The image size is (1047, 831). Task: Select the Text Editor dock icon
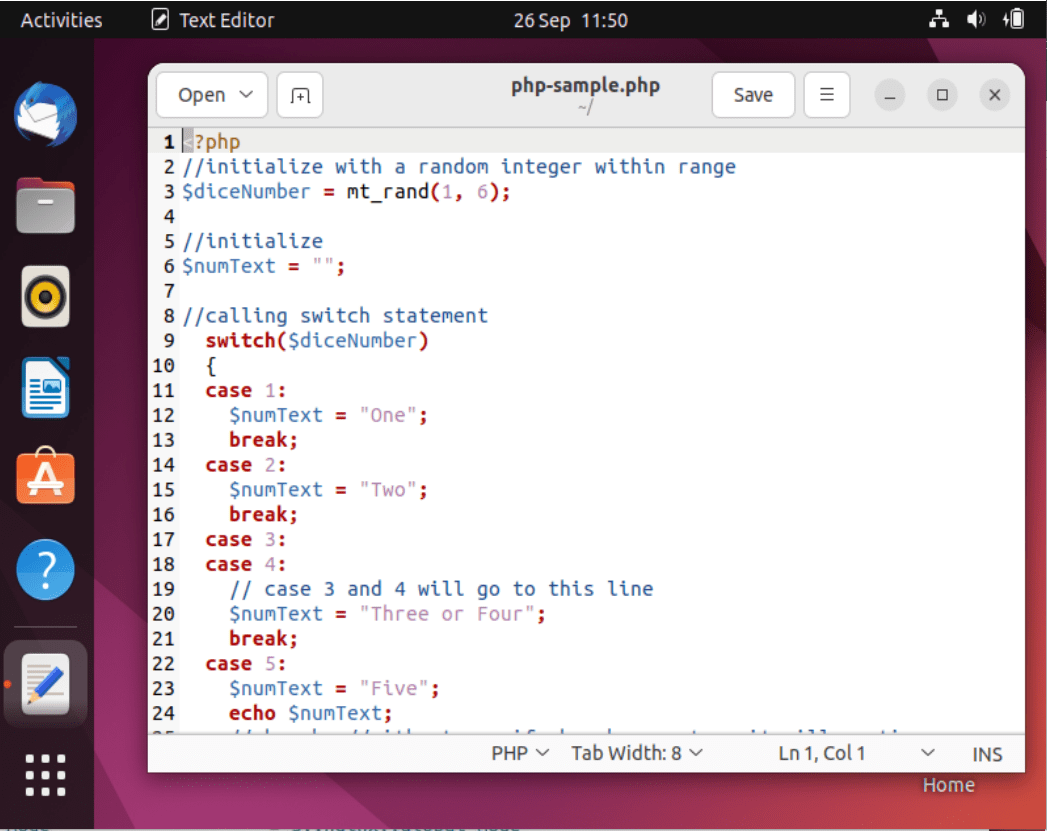coord(45,684)
